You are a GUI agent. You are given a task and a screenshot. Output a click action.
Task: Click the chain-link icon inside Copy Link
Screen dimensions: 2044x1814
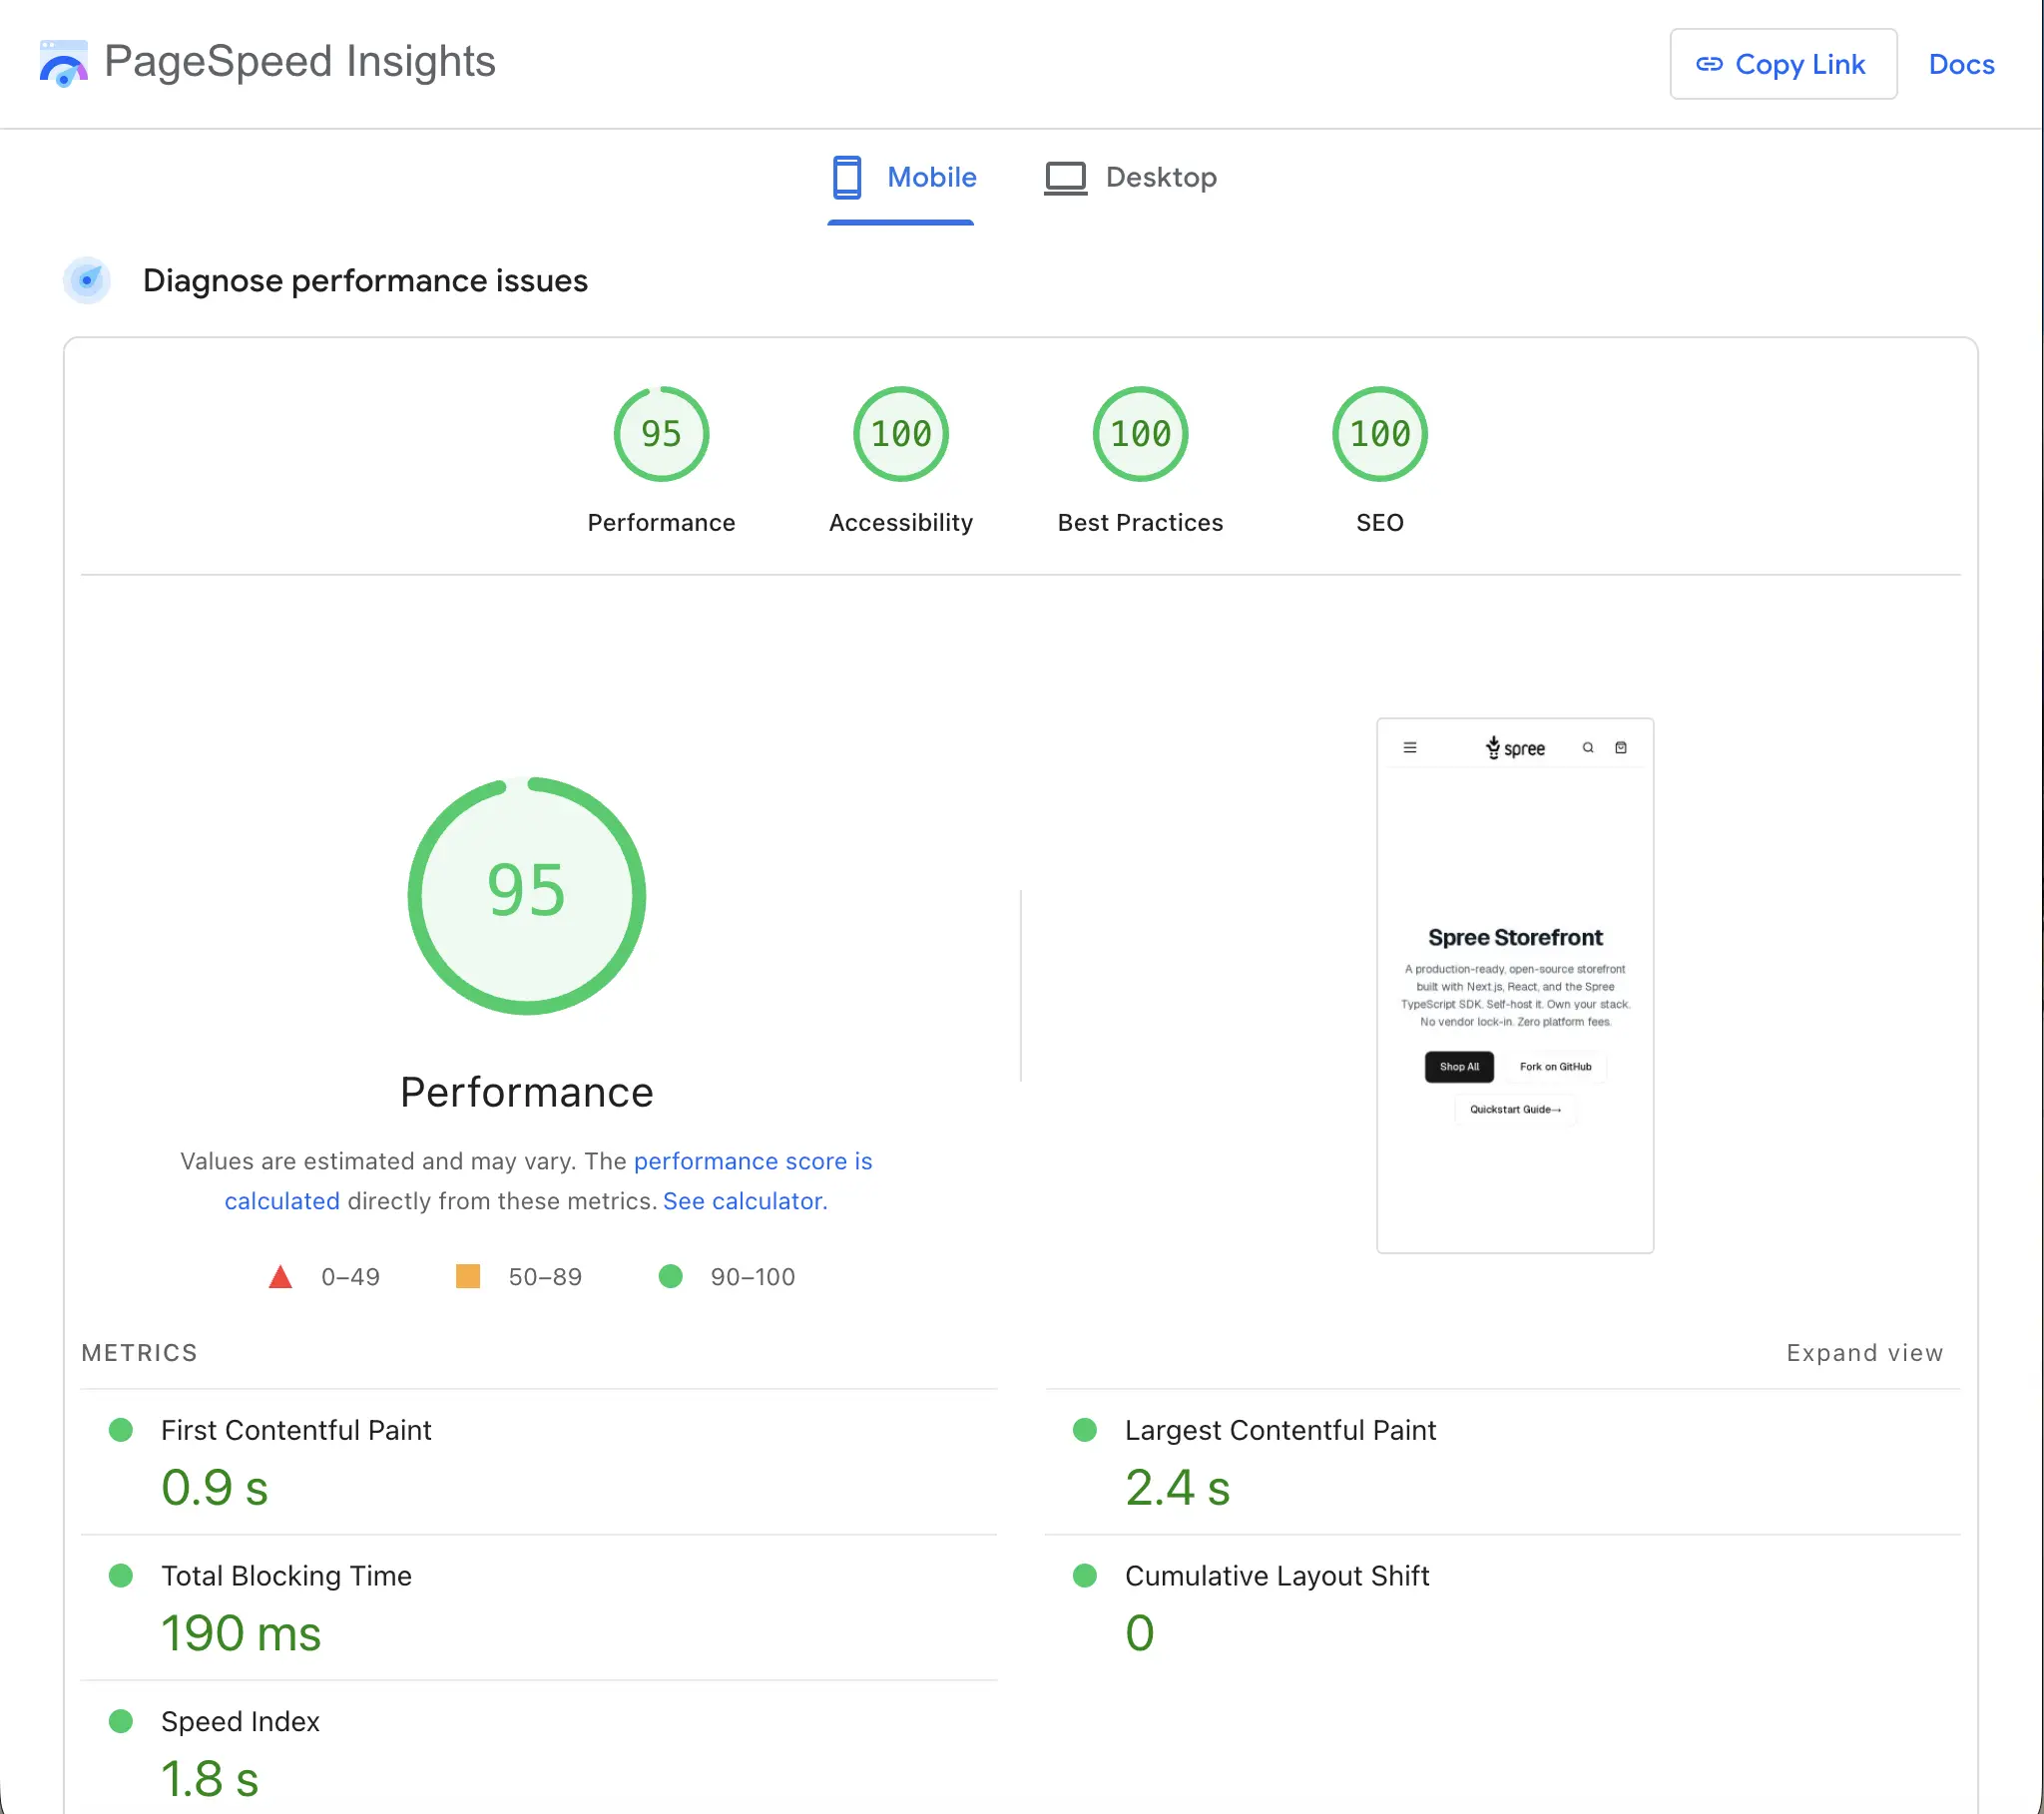(1712, 63)
